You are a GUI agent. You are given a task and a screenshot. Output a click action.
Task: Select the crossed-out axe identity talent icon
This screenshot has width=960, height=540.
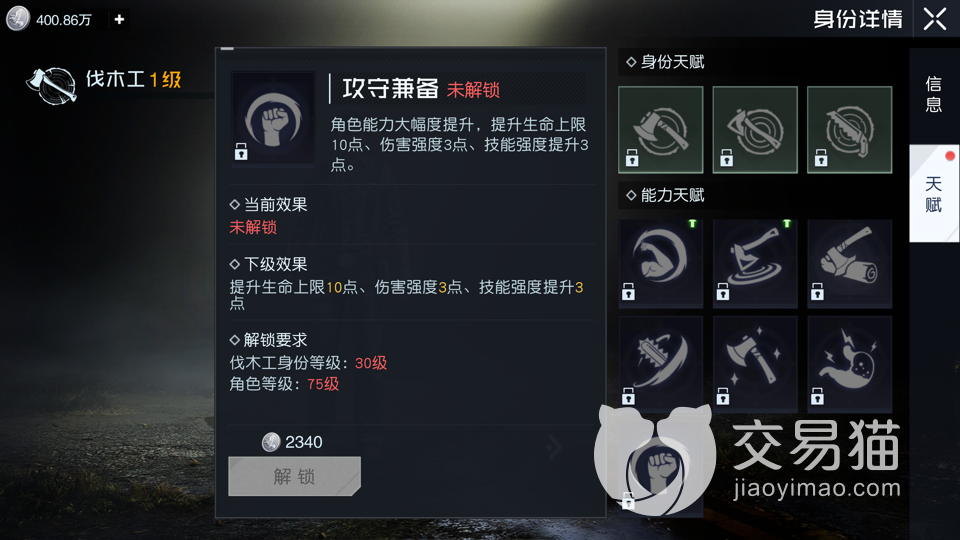click(755, 130)
